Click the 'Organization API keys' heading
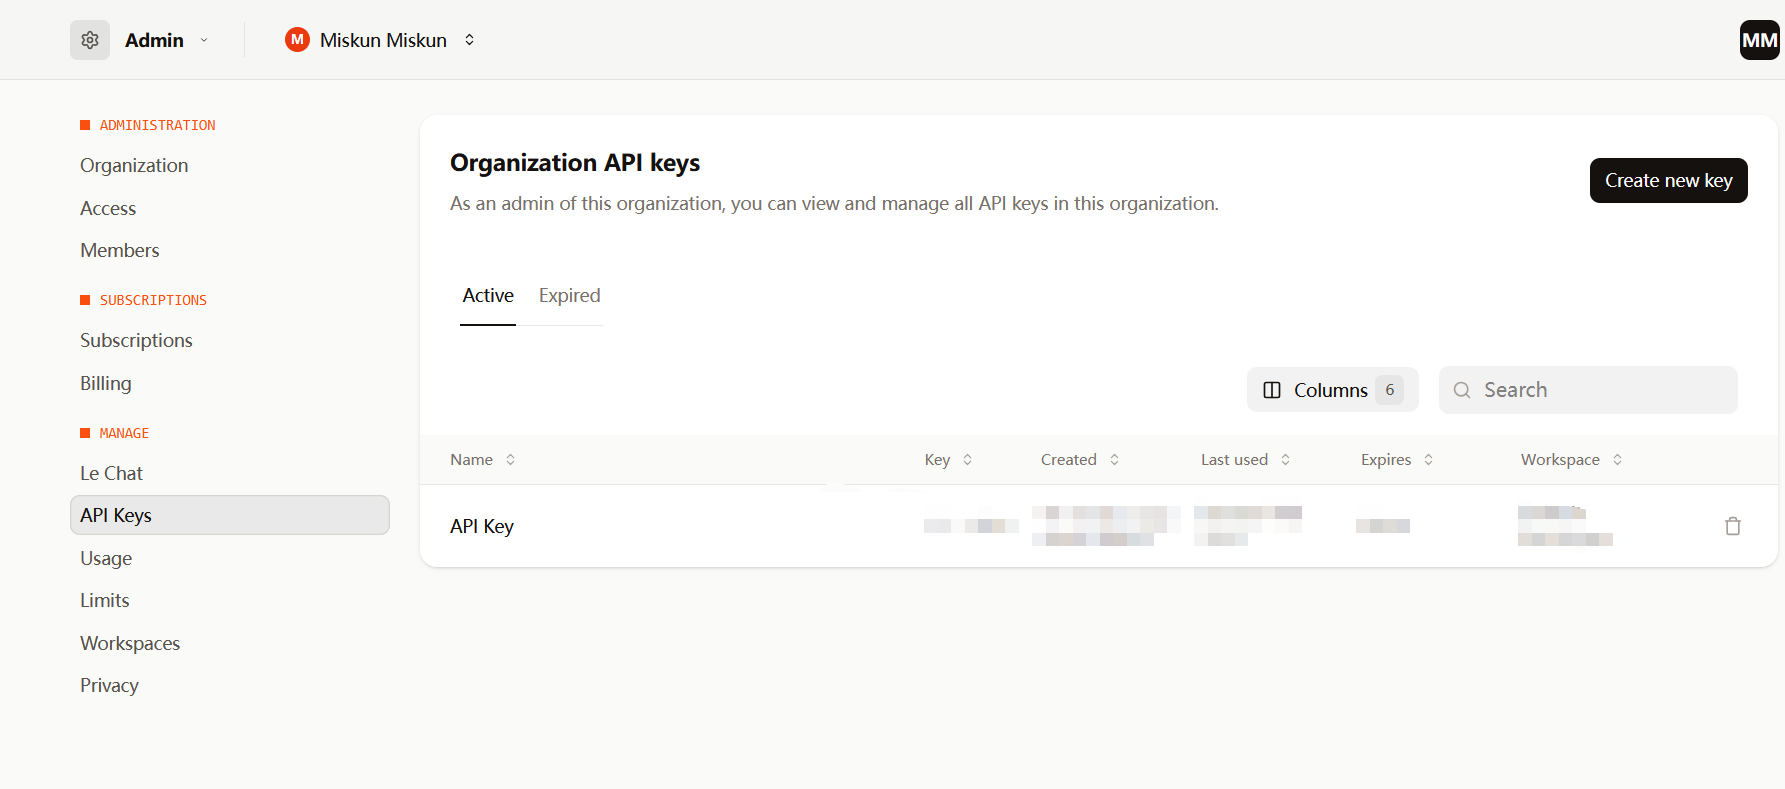The width and height of the screenshot is (1785, 789). (575, 163)
